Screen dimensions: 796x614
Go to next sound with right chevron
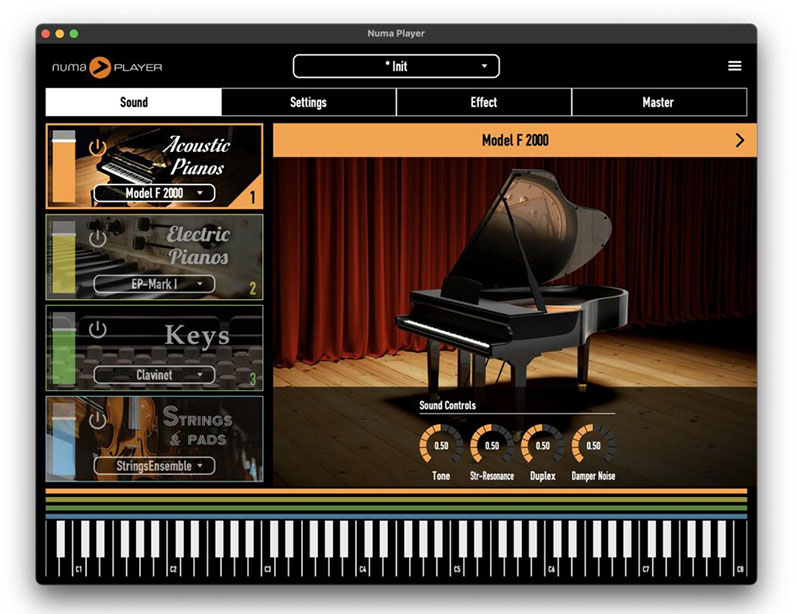740,140
